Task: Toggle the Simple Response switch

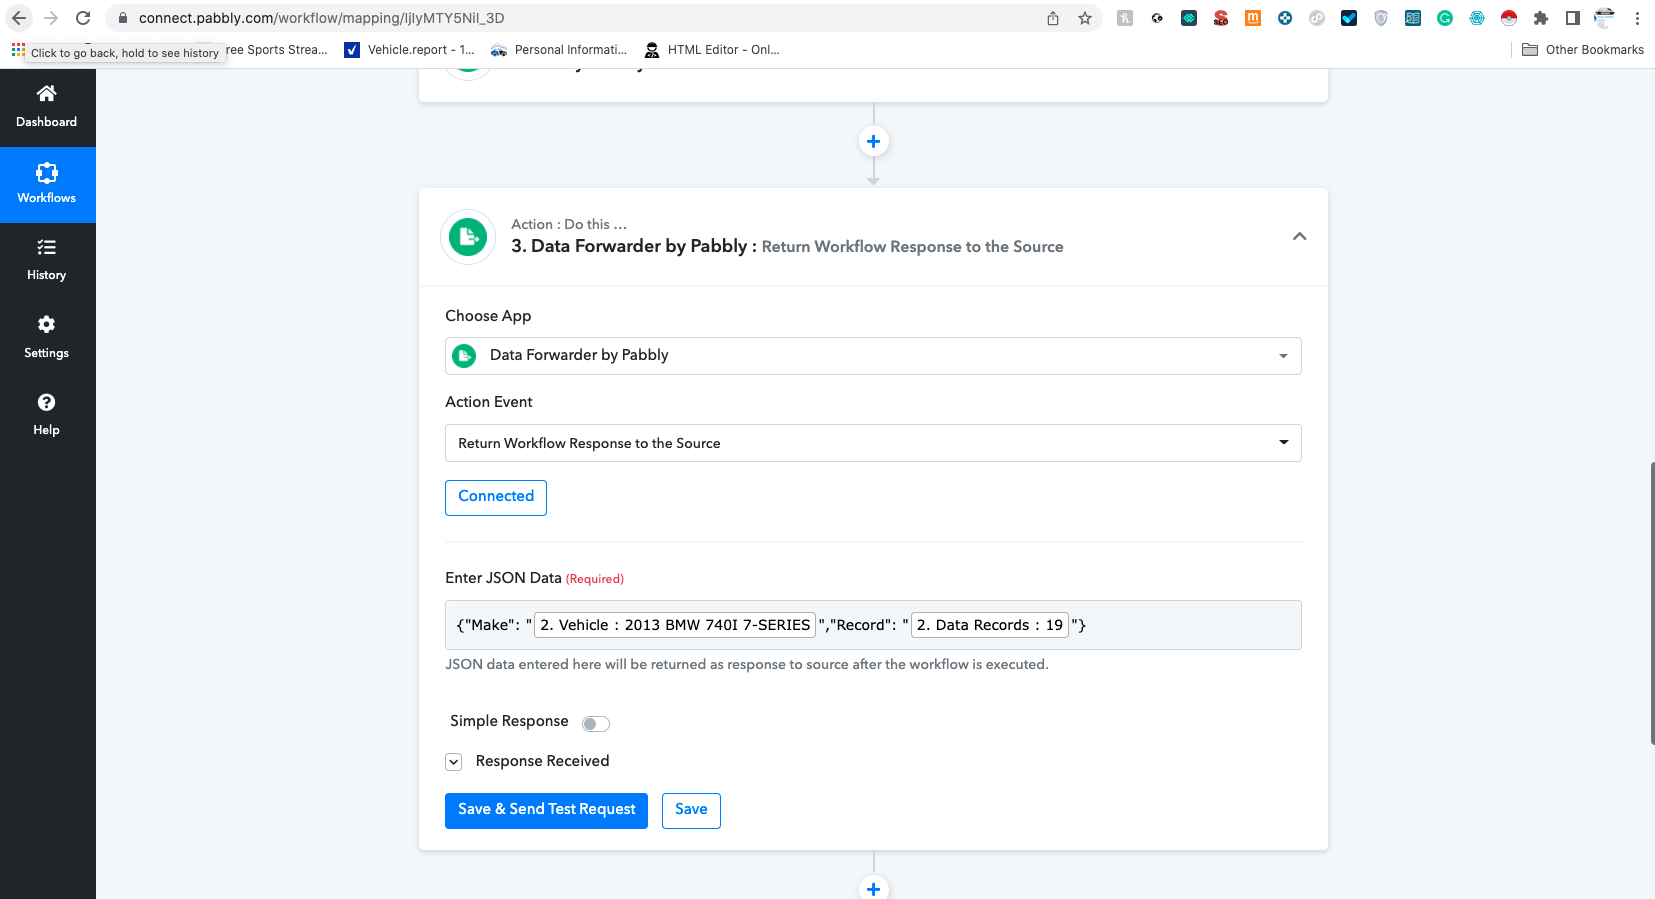Action: tap(596, 723)
